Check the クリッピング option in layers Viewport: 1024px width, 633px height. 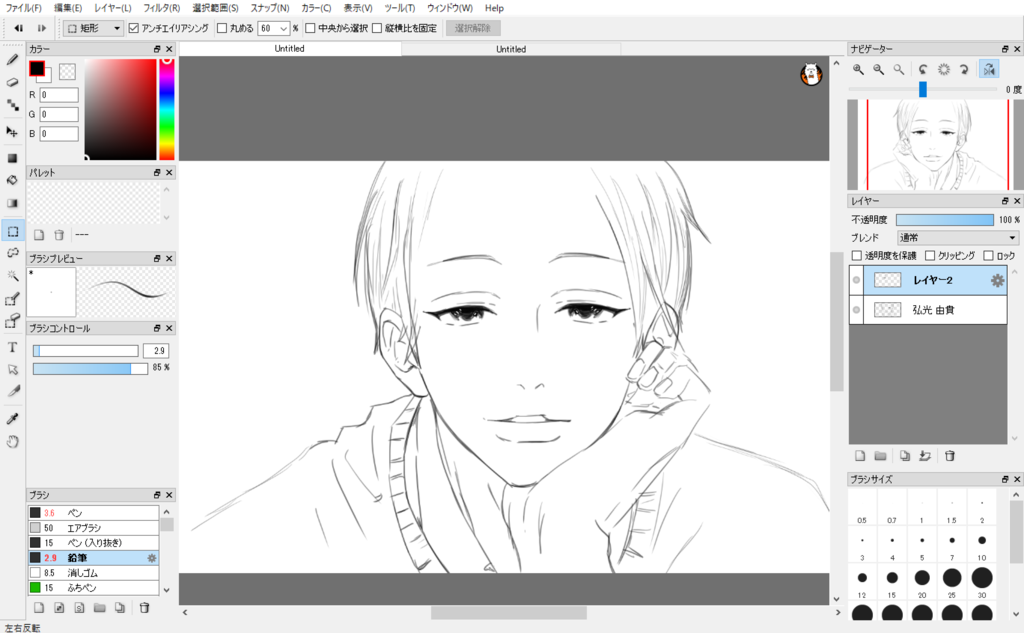[x=930, y=256]
